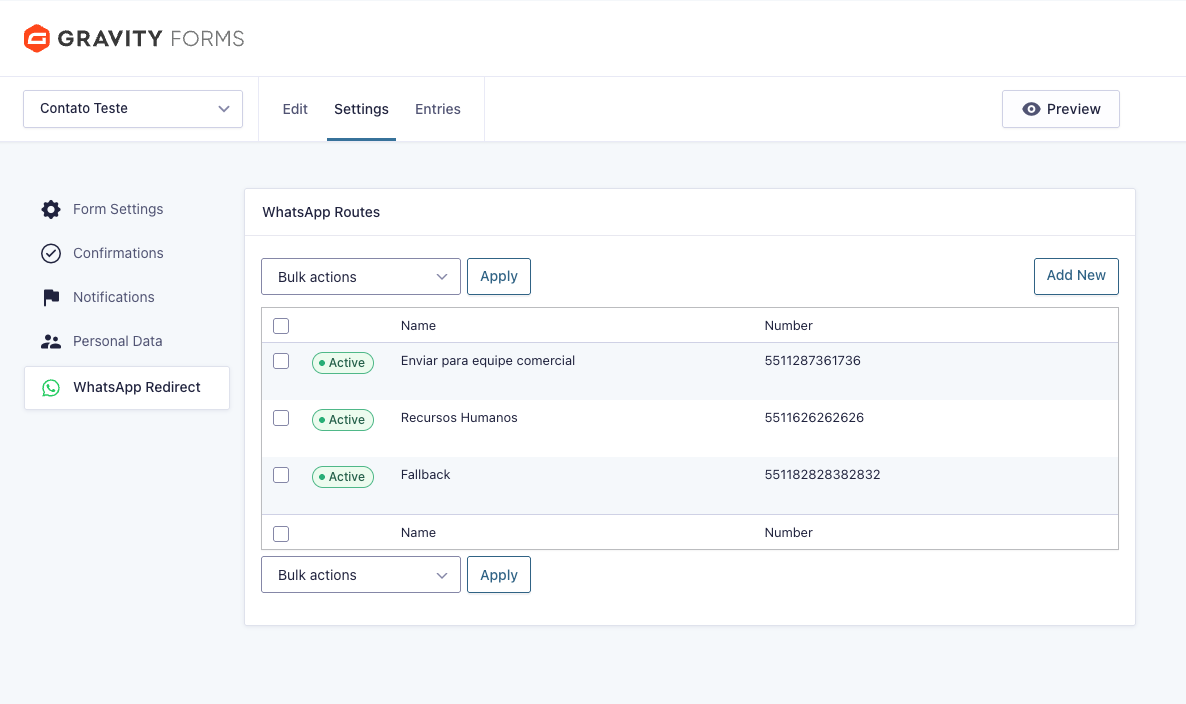1186x704 pixels.
Task: Check the Recursos Humanos row checkbox
Action: coord(281,418)
